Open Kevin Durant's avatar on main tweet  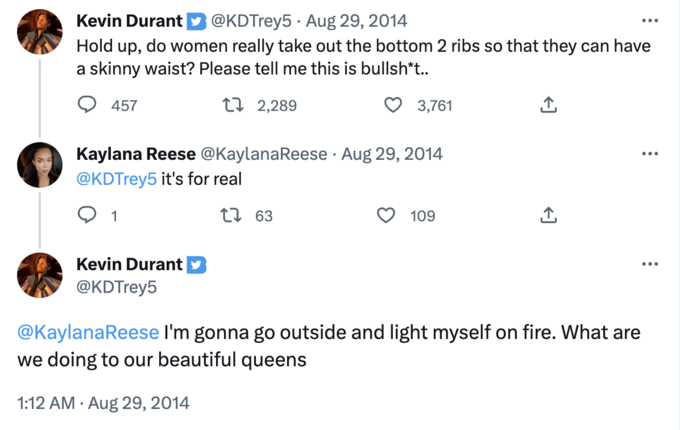pyautogui.click(x=39, y=275)
